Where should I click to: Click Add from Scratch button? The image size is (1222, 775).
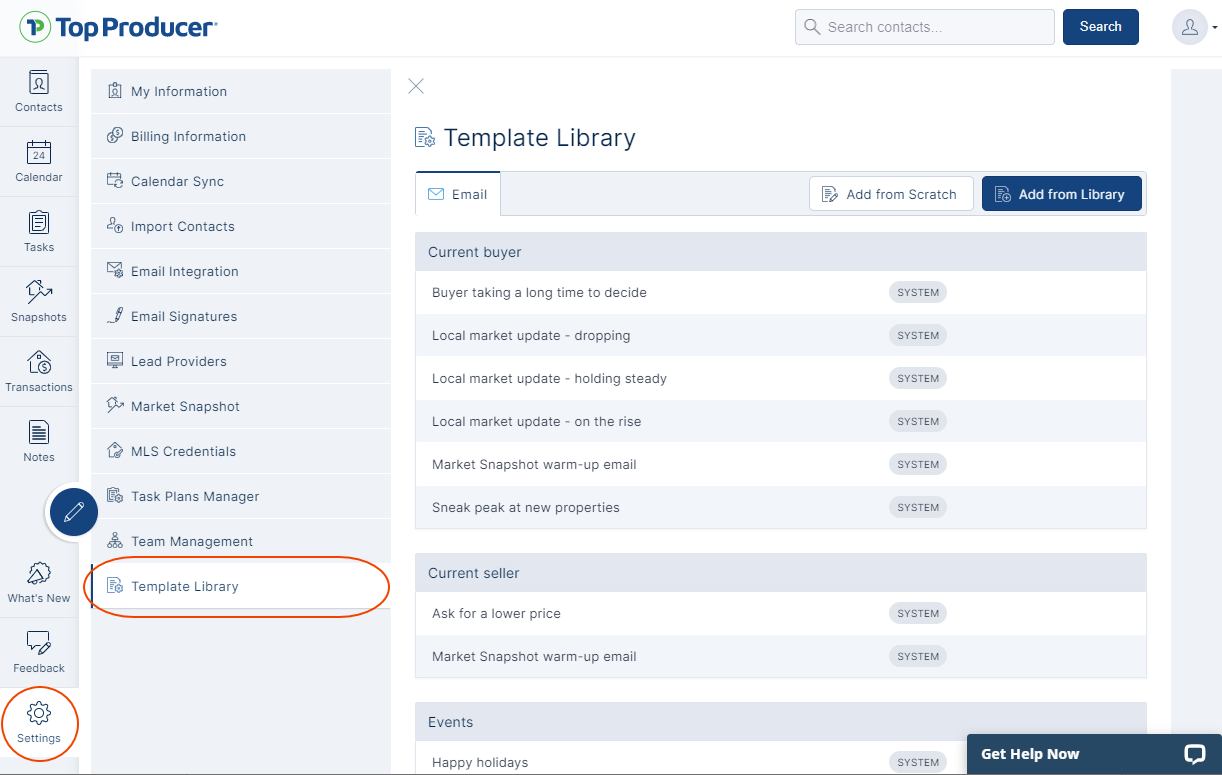[x=891, y=194]
